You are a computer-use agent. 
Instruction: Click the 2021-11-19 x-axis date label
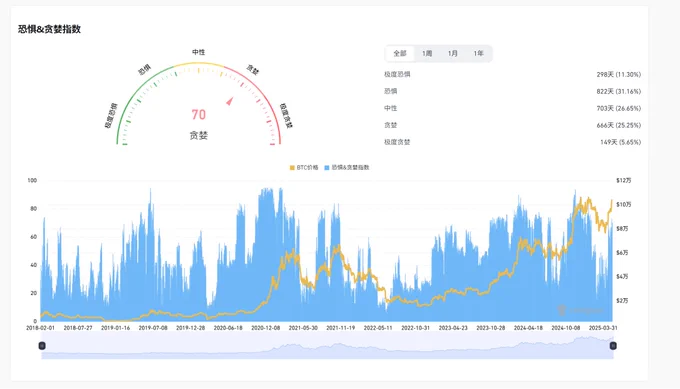[x=340, y=328]
